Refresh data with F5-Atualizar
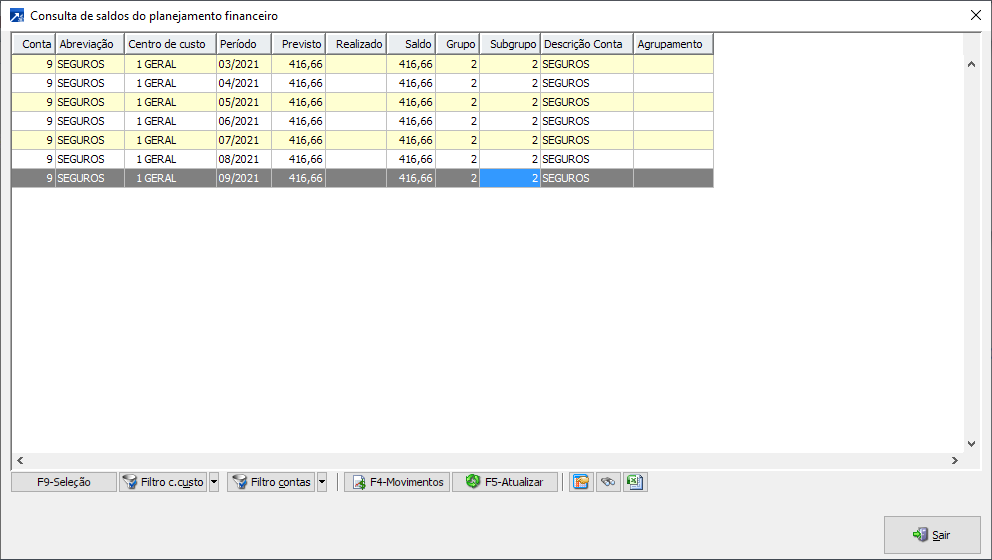992x560 pixels. click(x=504, y=482)
